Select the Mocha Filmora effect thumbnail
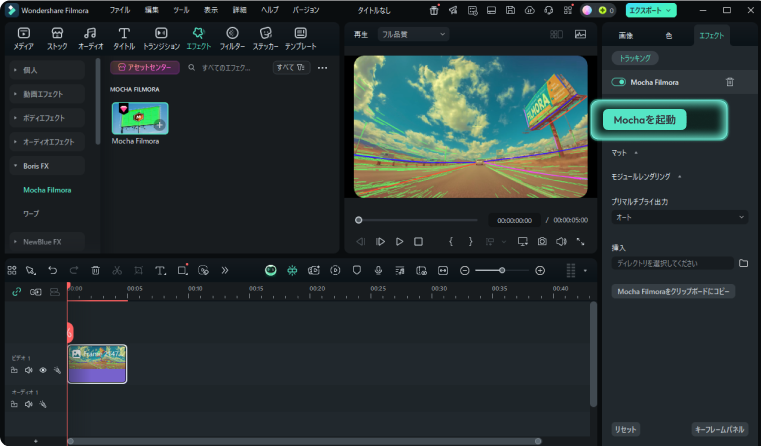The height and width of the screenshot is (447, 768). pyautogui.click(x=140, y=118)
